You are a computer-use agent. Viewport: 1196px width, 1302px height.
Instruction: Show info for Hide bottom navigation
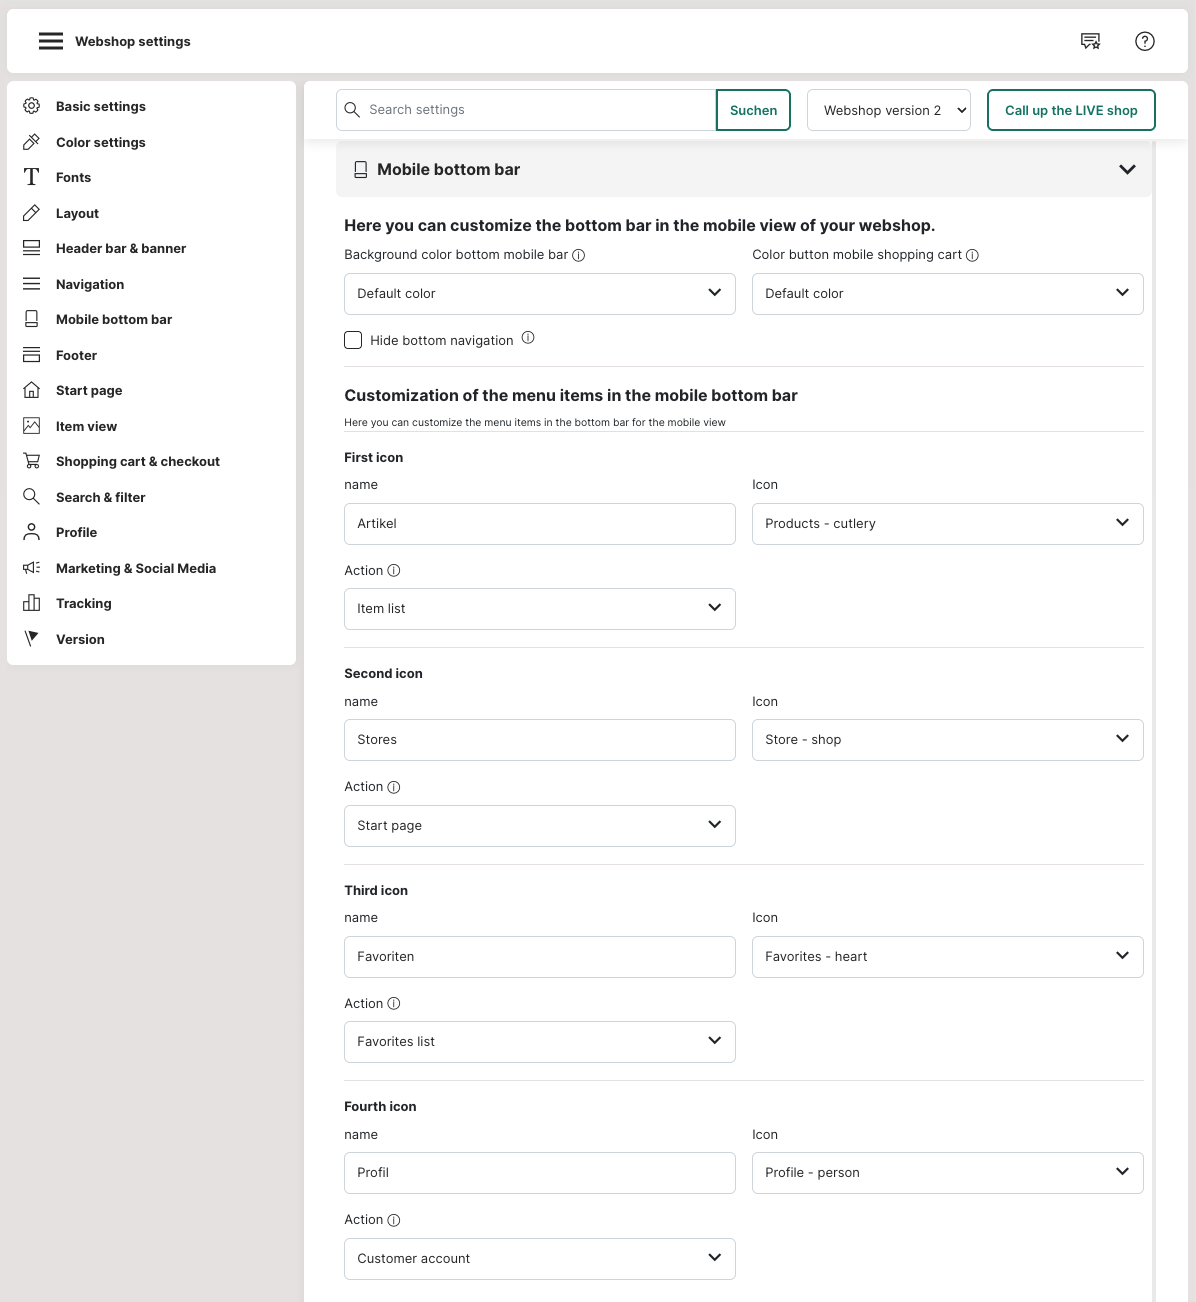(x=528, y=338)
